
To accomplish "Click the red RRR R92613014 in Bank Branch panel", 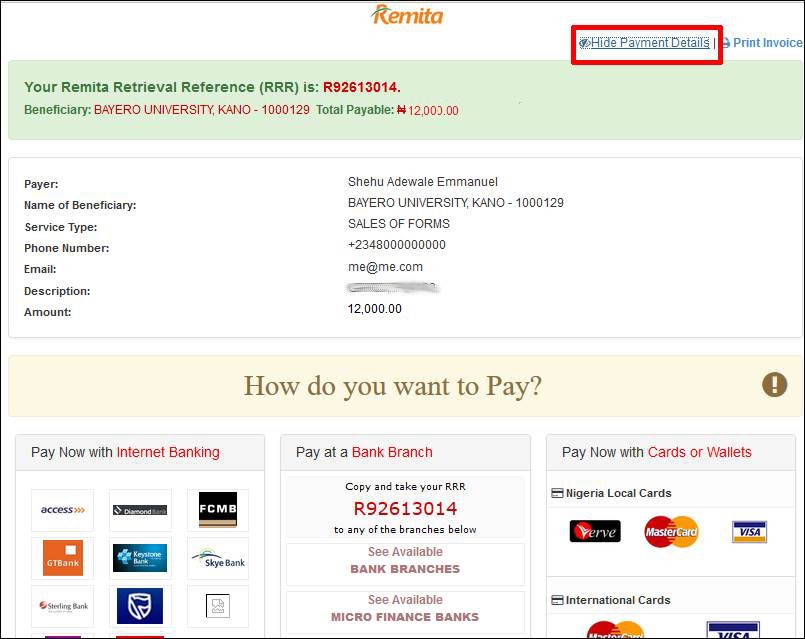I will (405, 509).
